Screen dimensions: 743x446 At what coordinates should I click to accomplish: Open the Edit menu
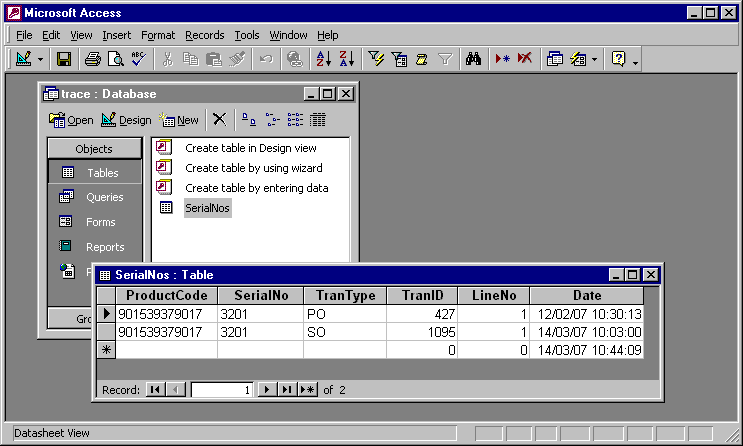coord(51,35)
